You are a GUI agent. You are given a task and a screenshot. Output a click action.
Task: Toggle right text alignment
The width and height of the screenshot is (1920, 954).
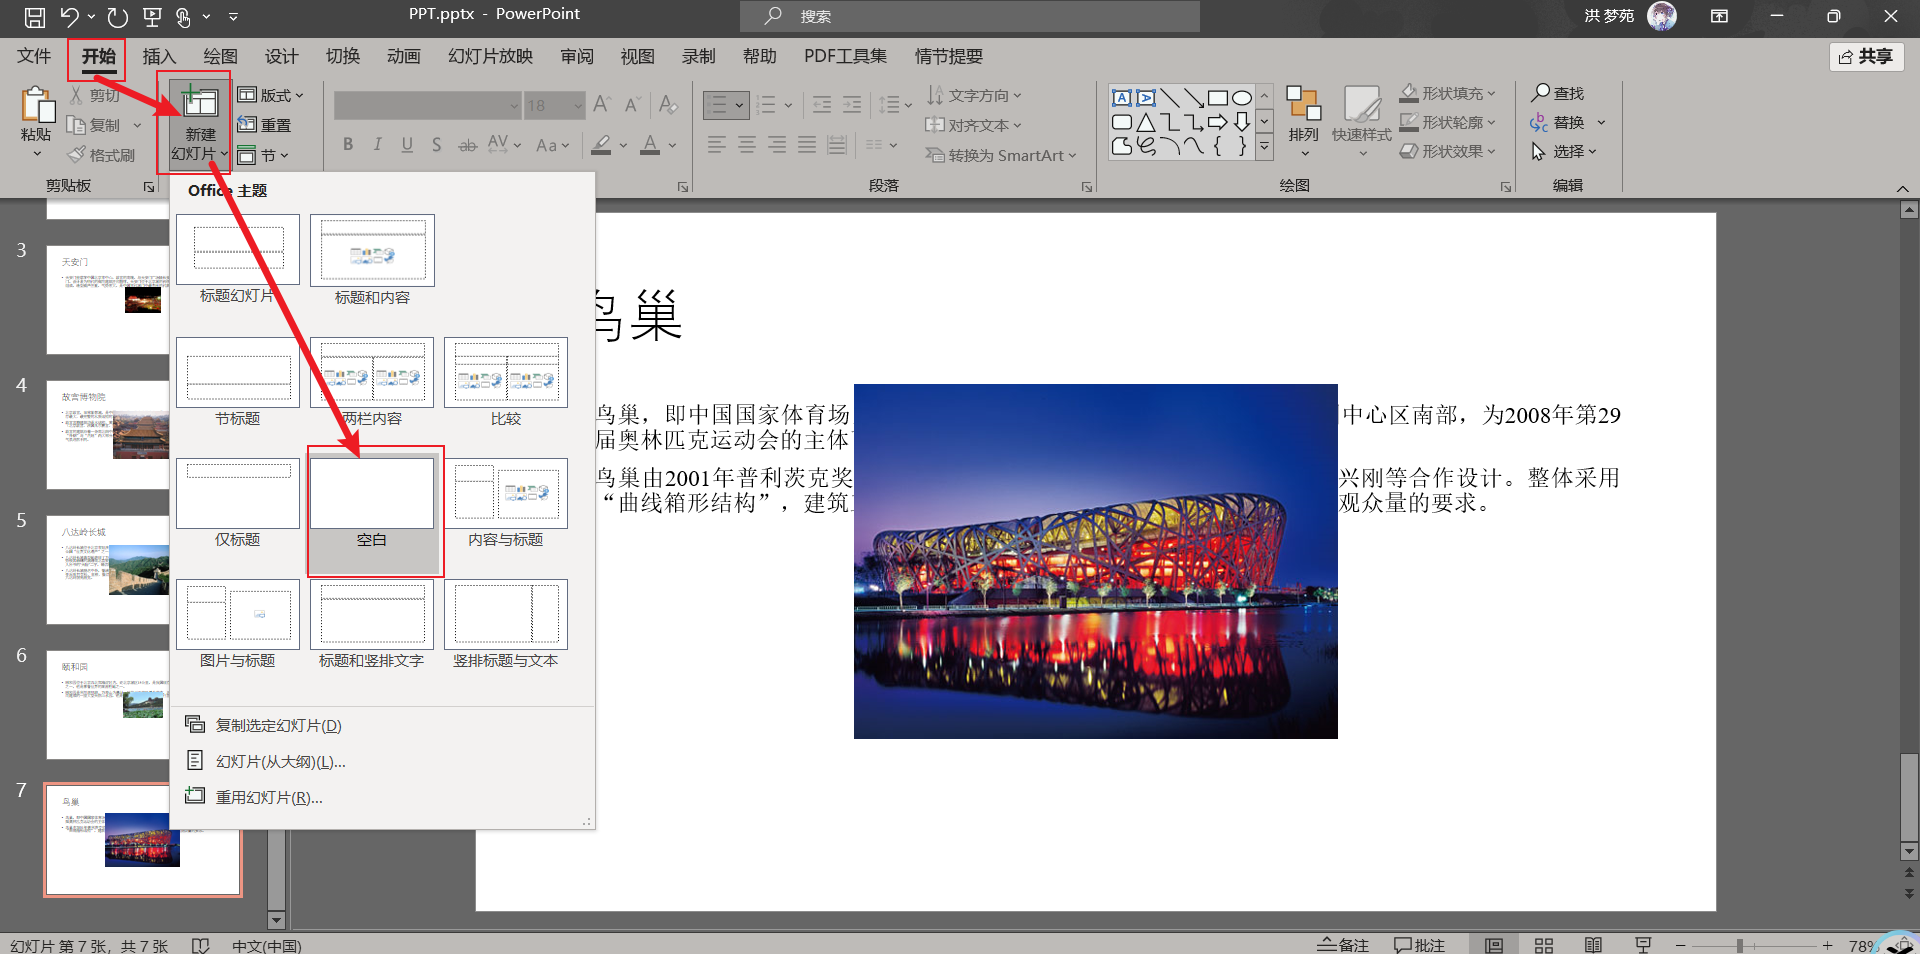pyautogui.click(x=777, y=145)
